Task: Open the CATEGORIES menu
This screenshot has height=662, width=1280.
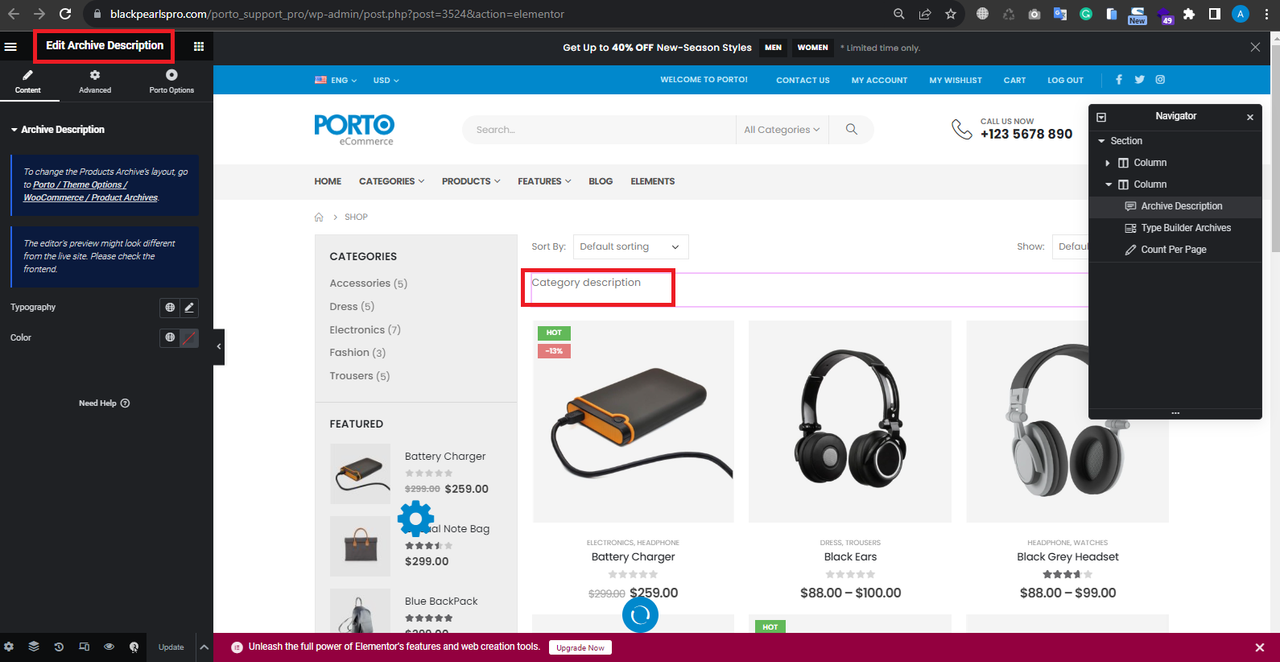Action: click(x=391, y=181)
